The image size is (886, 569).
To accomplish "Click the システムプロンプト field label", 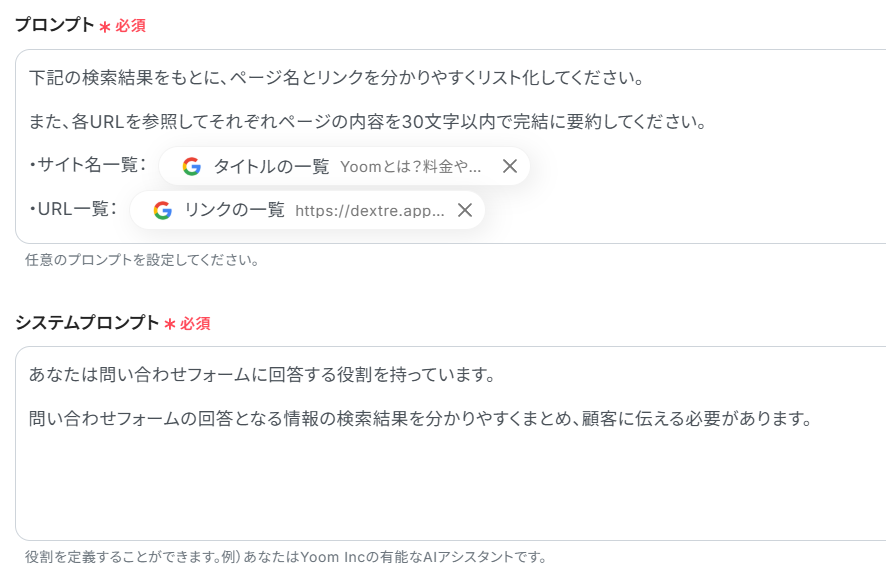I will click(x=86, y=323).
